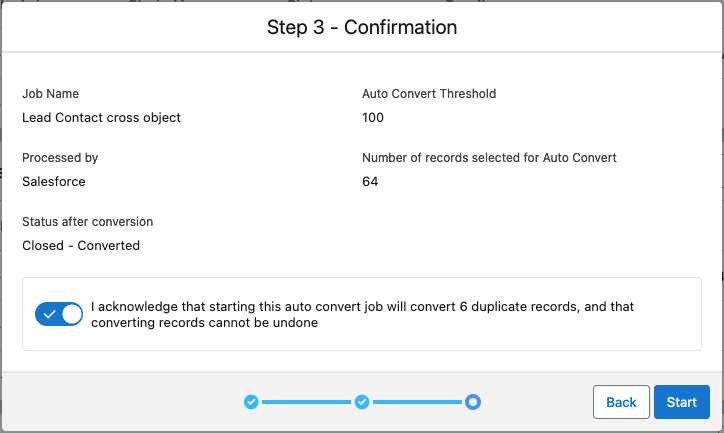
Task: Click the Processed by field label
Action: click(60, 158)
